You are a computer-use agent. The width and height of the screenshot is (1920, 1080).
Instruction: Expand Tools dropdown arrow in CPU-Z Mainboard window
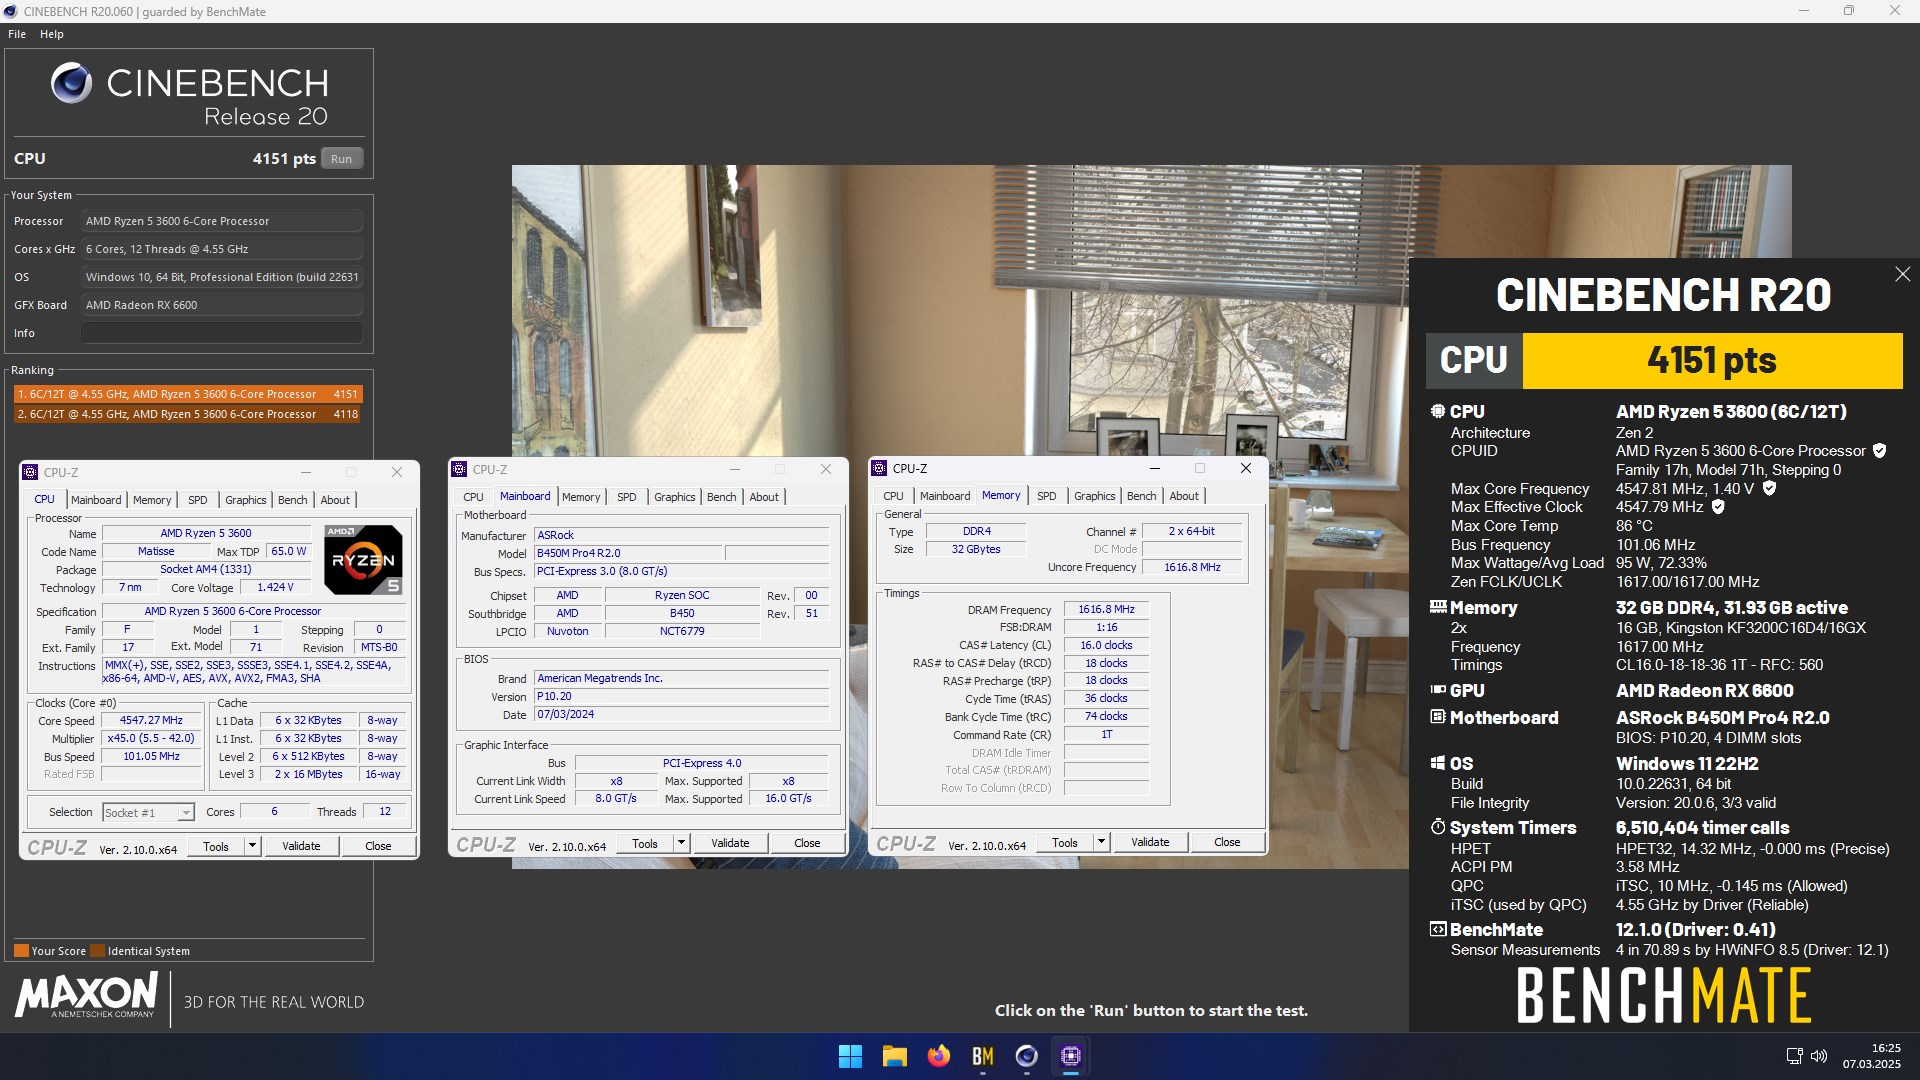[x=681, y=843]
